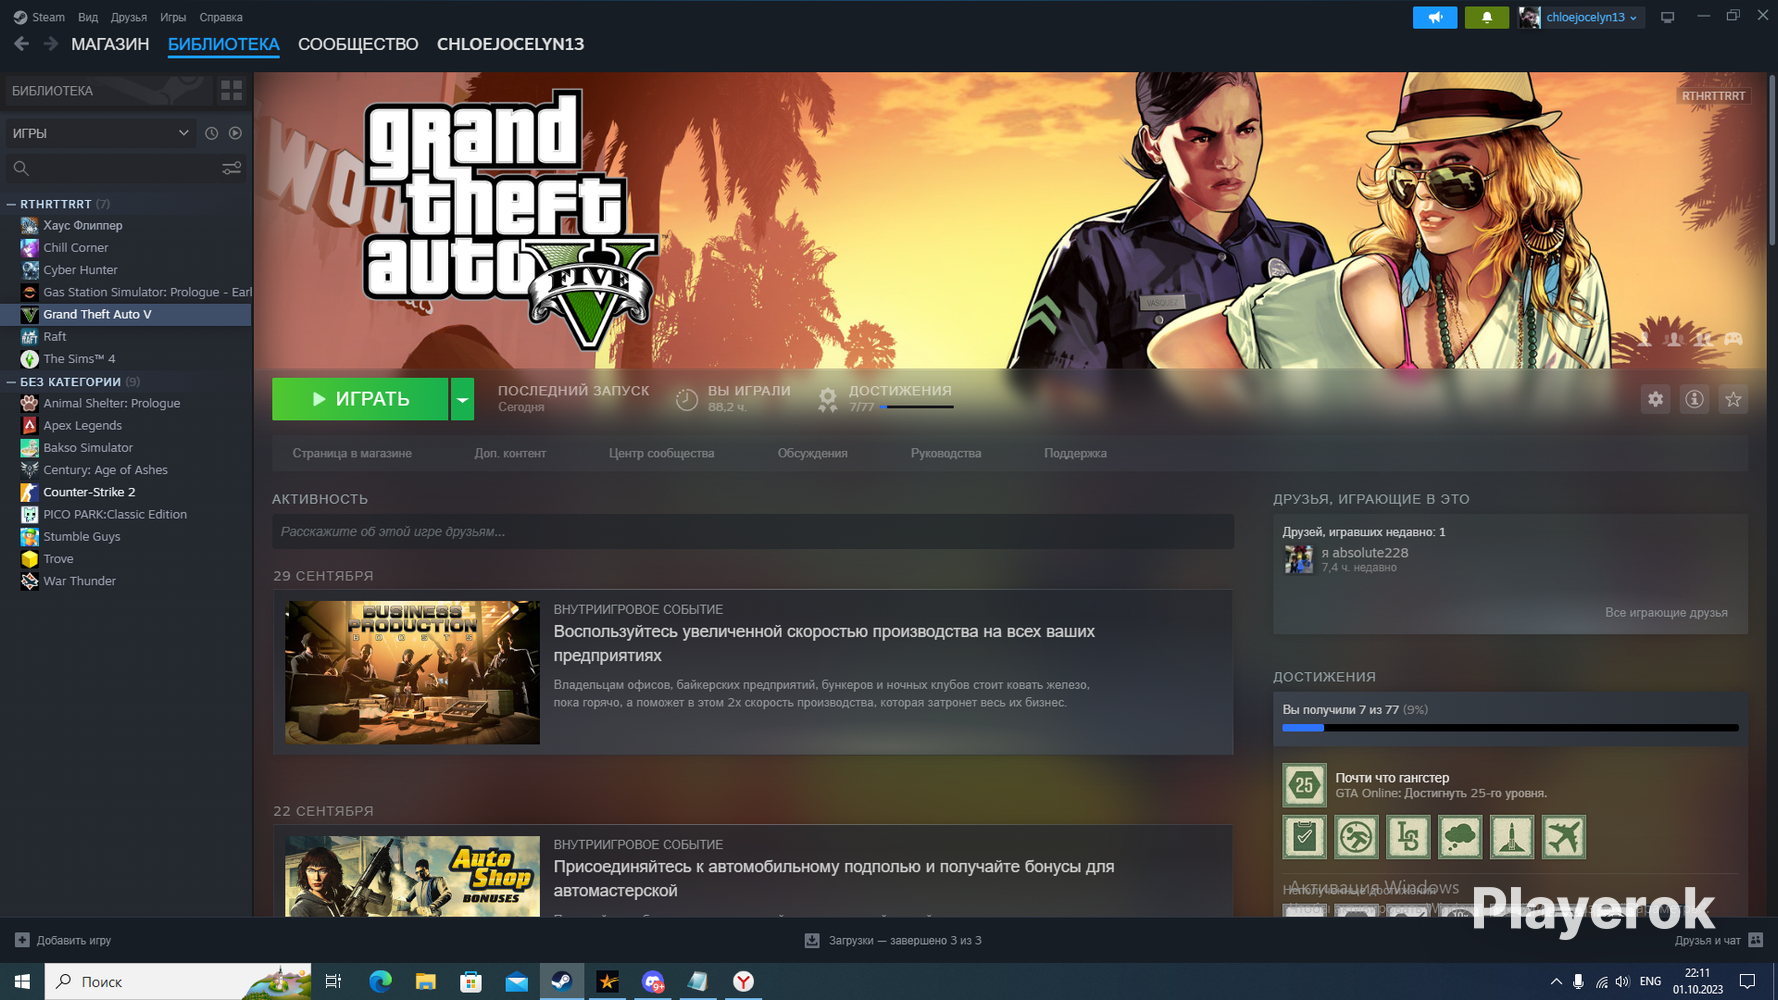Go to the МАГАЗИН tab

[110, 44]
